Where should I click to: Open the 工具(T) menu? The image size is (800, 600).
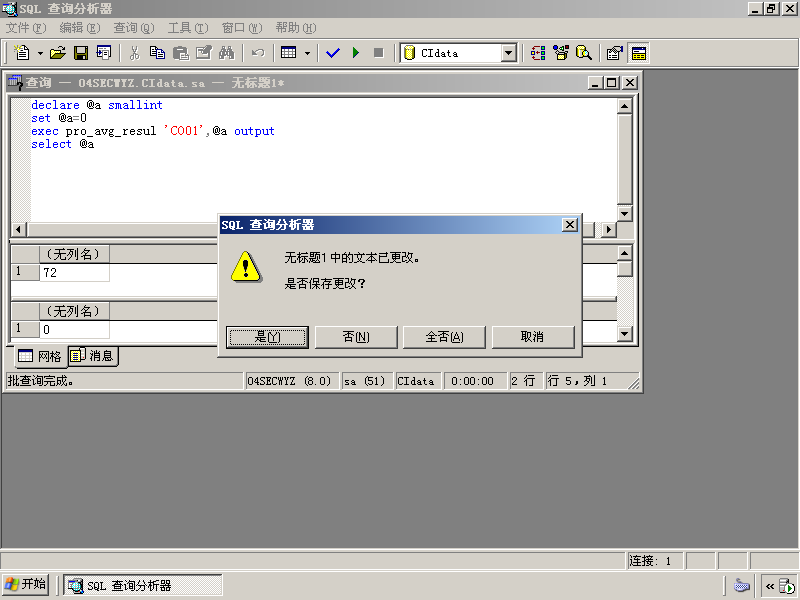click(x=188, y=28)
